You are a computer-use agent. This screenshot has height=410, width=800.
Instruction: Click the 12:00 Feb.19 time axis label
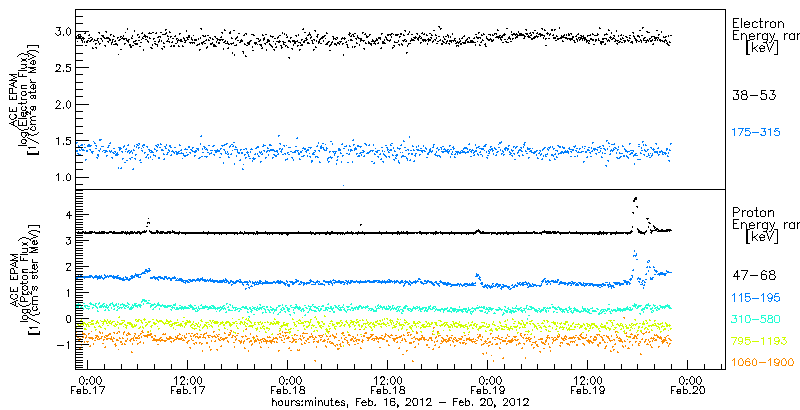pyautogui.click(x=587, y=385)
